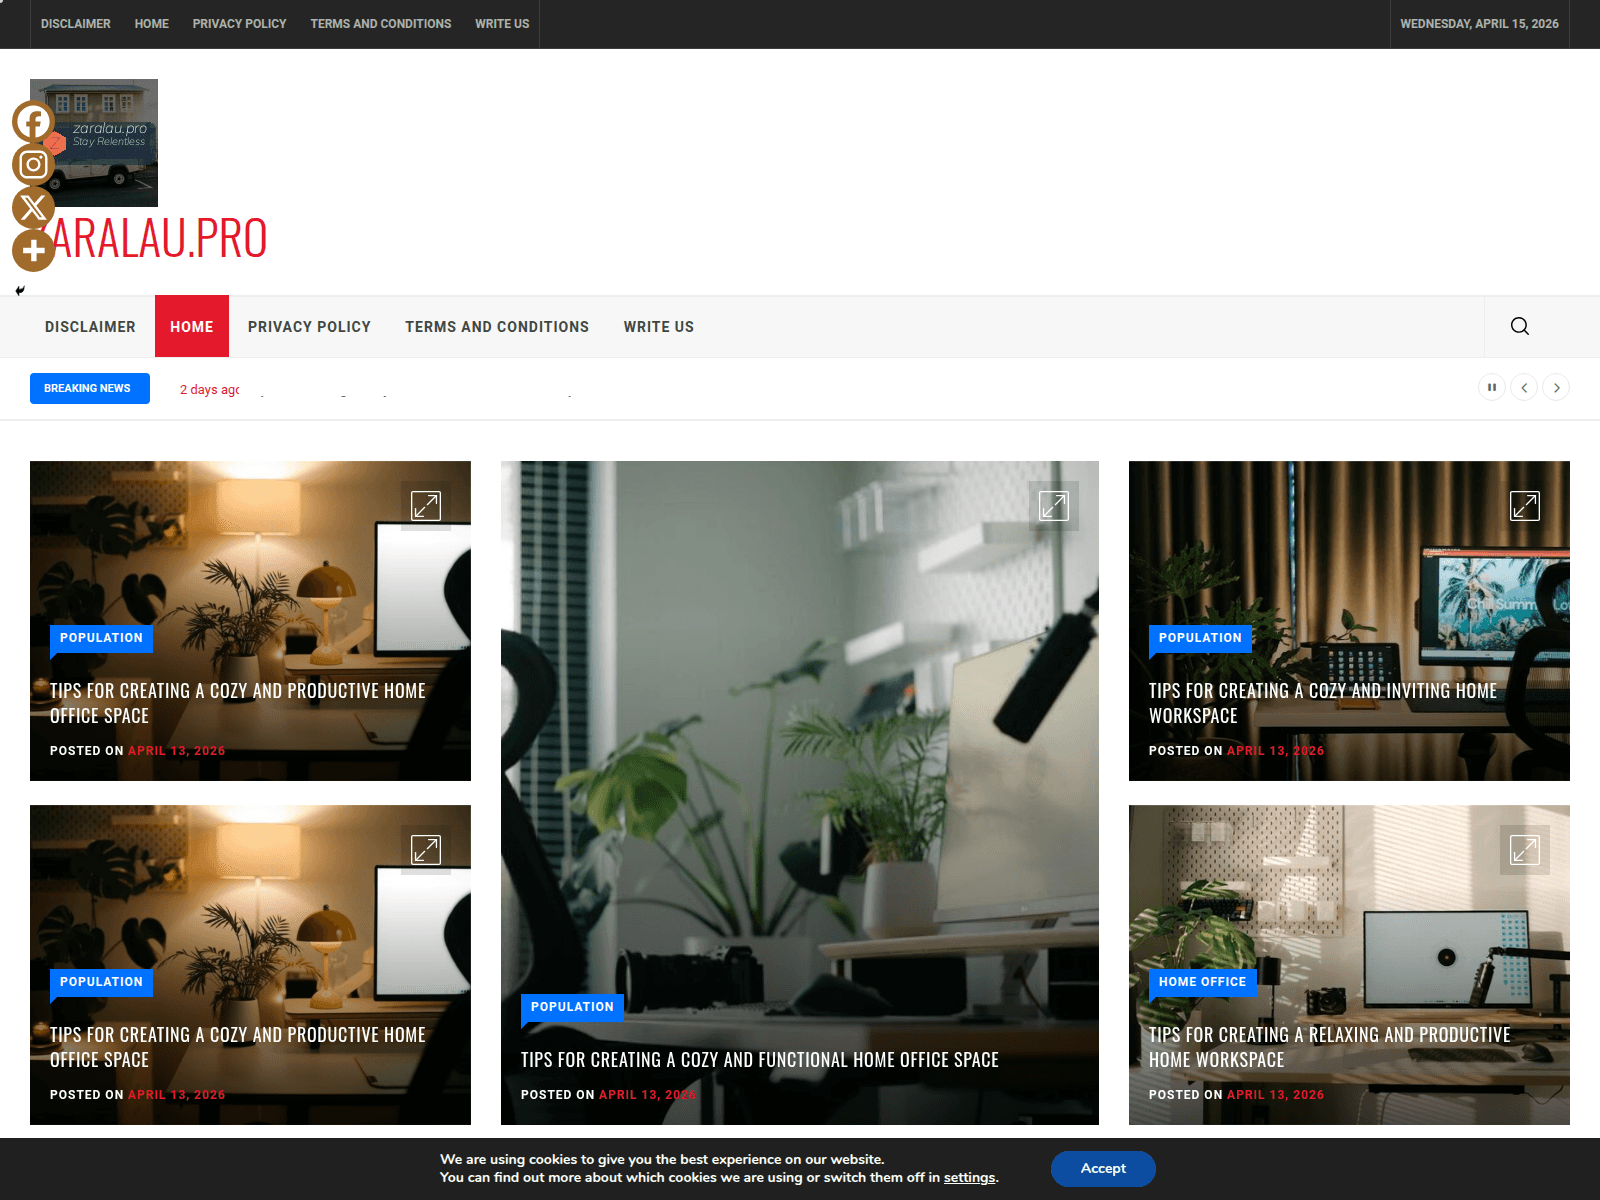Expand image on Inviting Home Workspace card
Image resolution: width=1600 pixels, height=1200 pixels.
coord(1525,506)
